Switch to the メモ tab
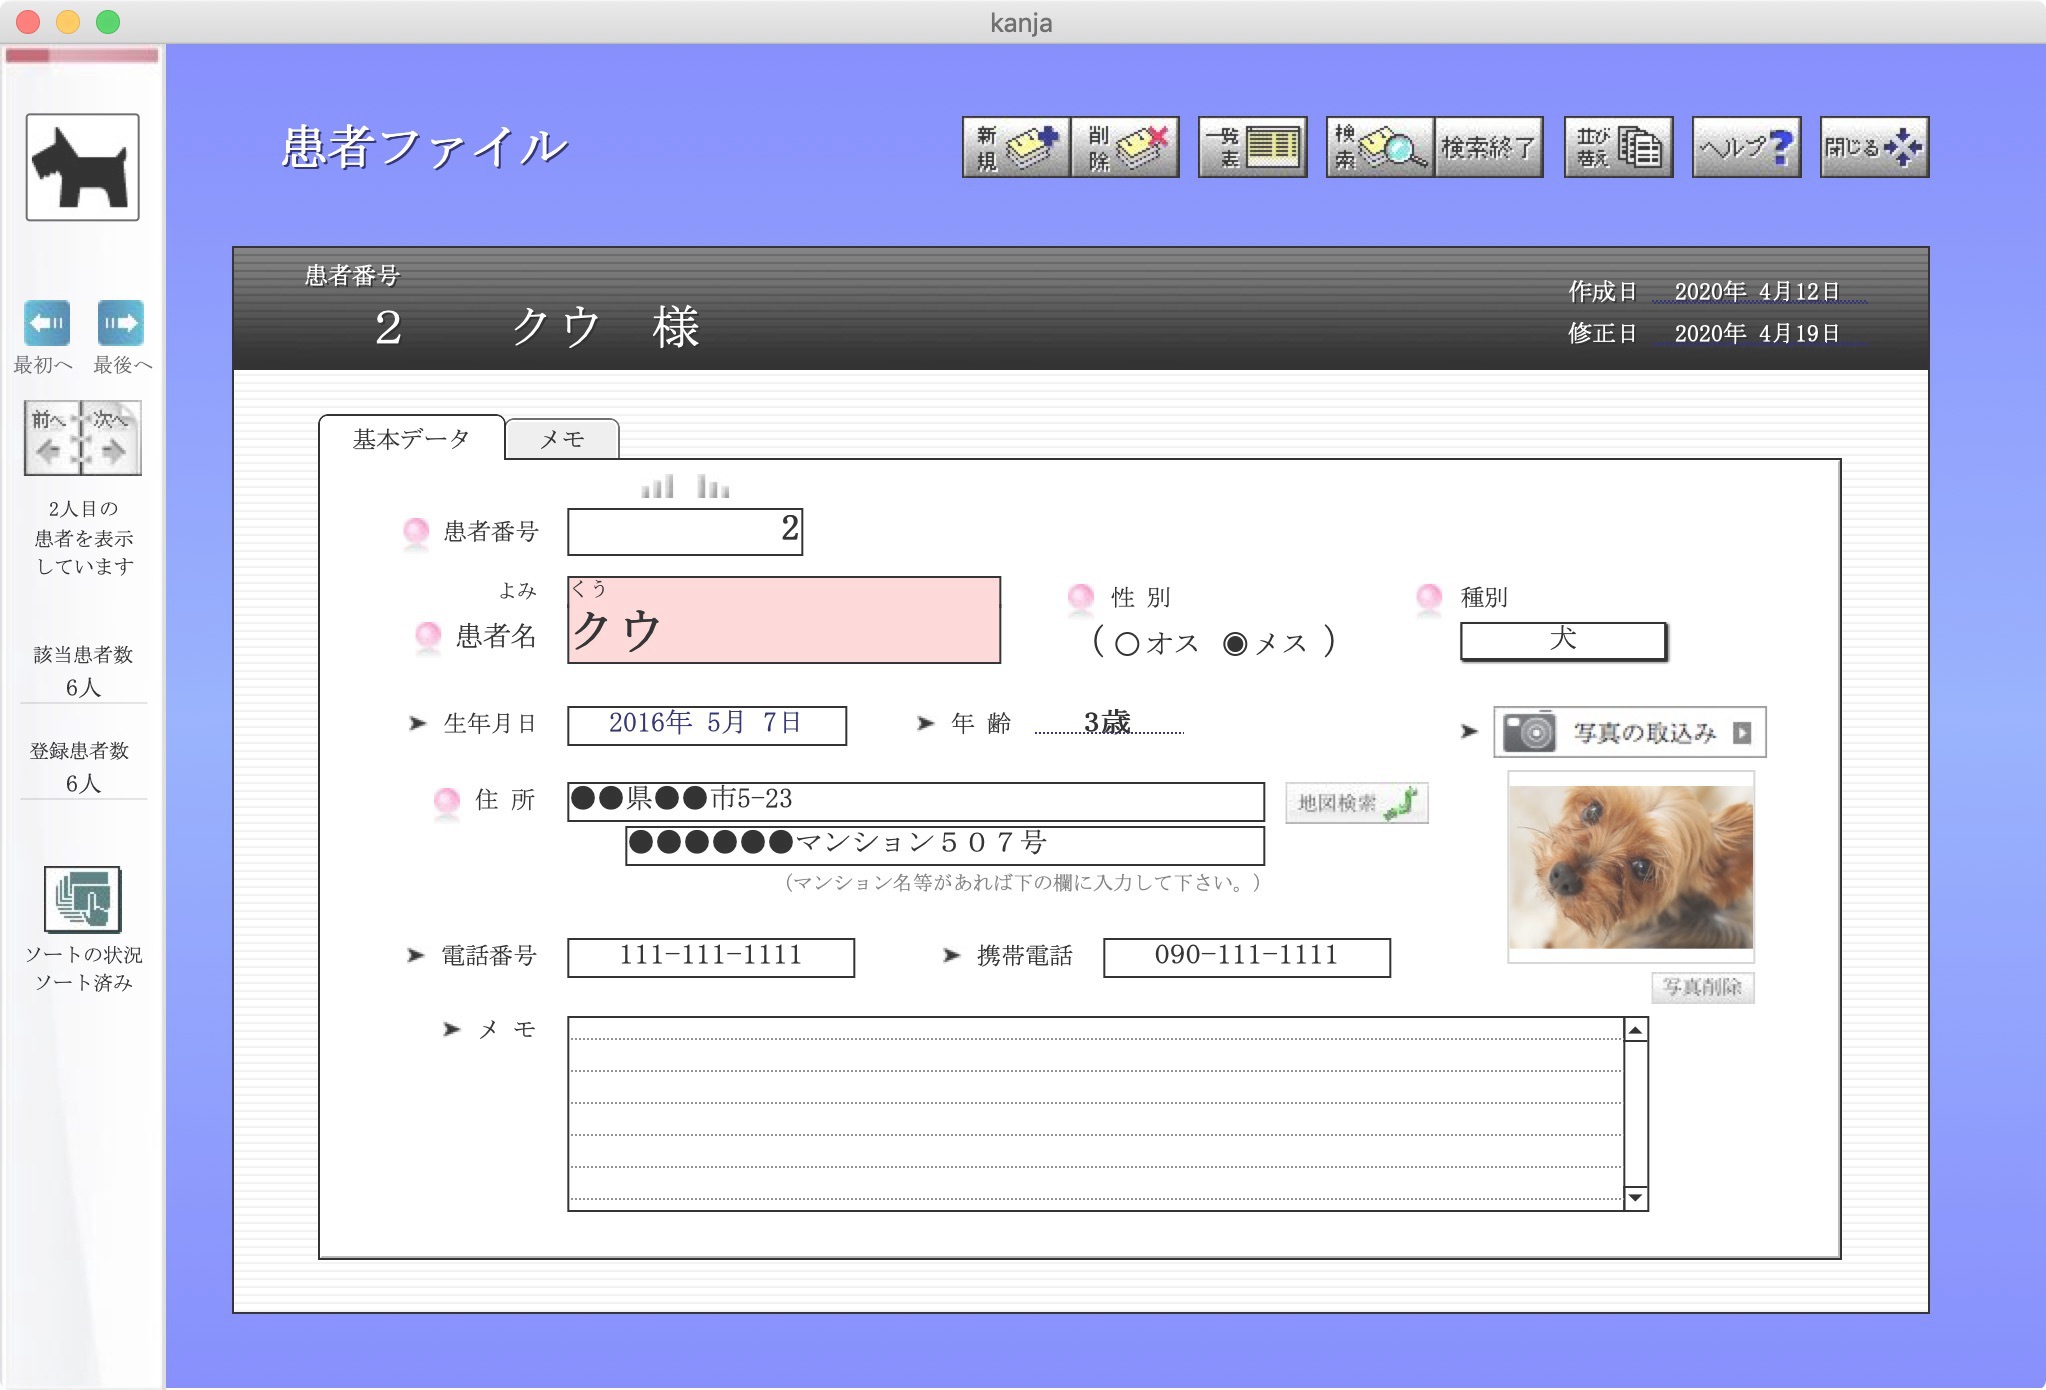Screen dimensions: 2046x1390 pyautogui.click(x=563, y=438)
